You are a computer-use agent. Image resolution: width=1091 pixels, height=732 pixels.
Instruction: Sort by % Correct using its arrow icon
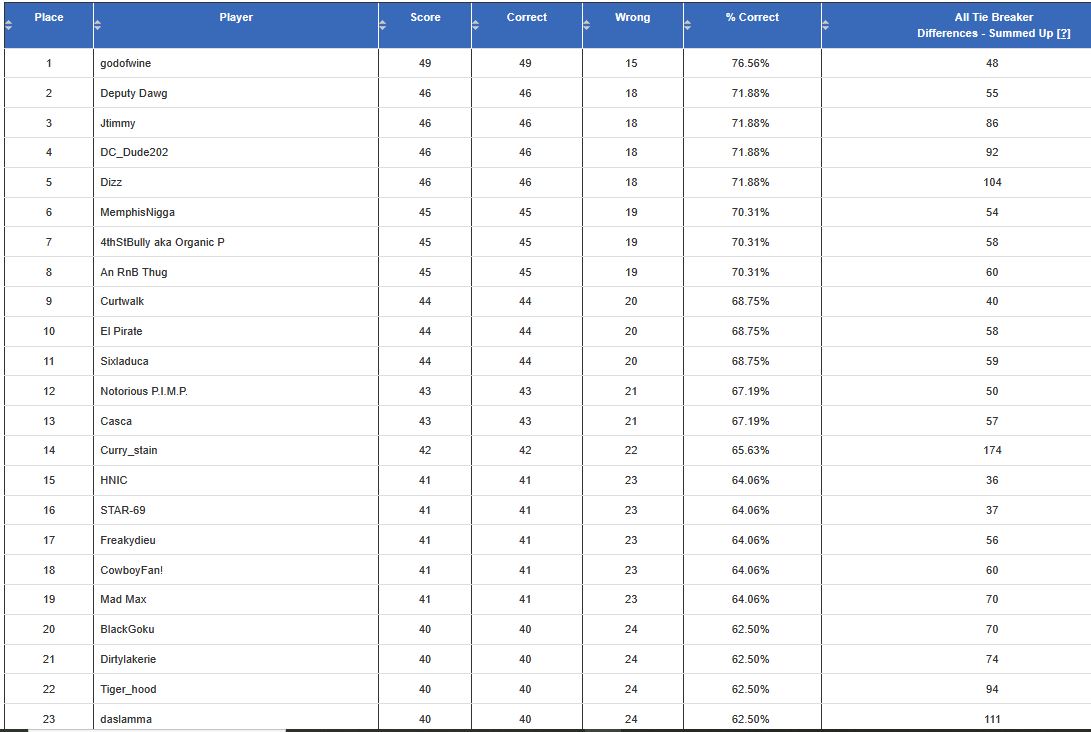688,25
